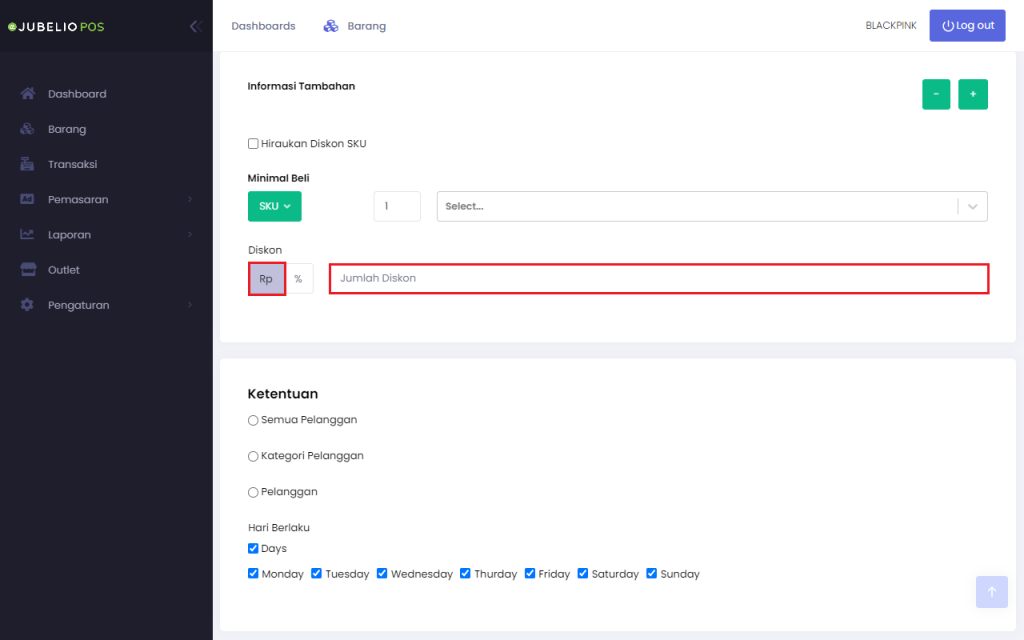
Task: Click the Pemasaran ad icon in sidebar
Action: click(27, 199)
